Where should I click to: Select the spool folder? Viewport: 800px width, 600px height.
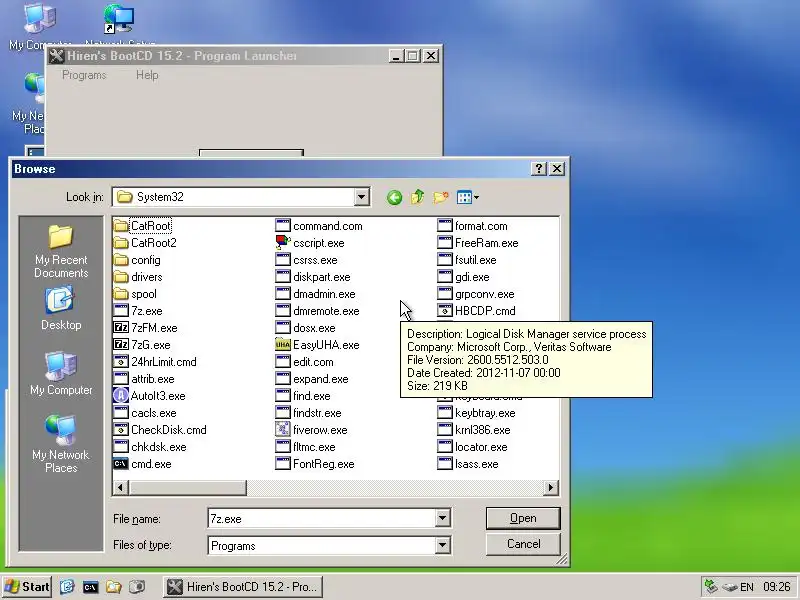(x=136, y=294)
